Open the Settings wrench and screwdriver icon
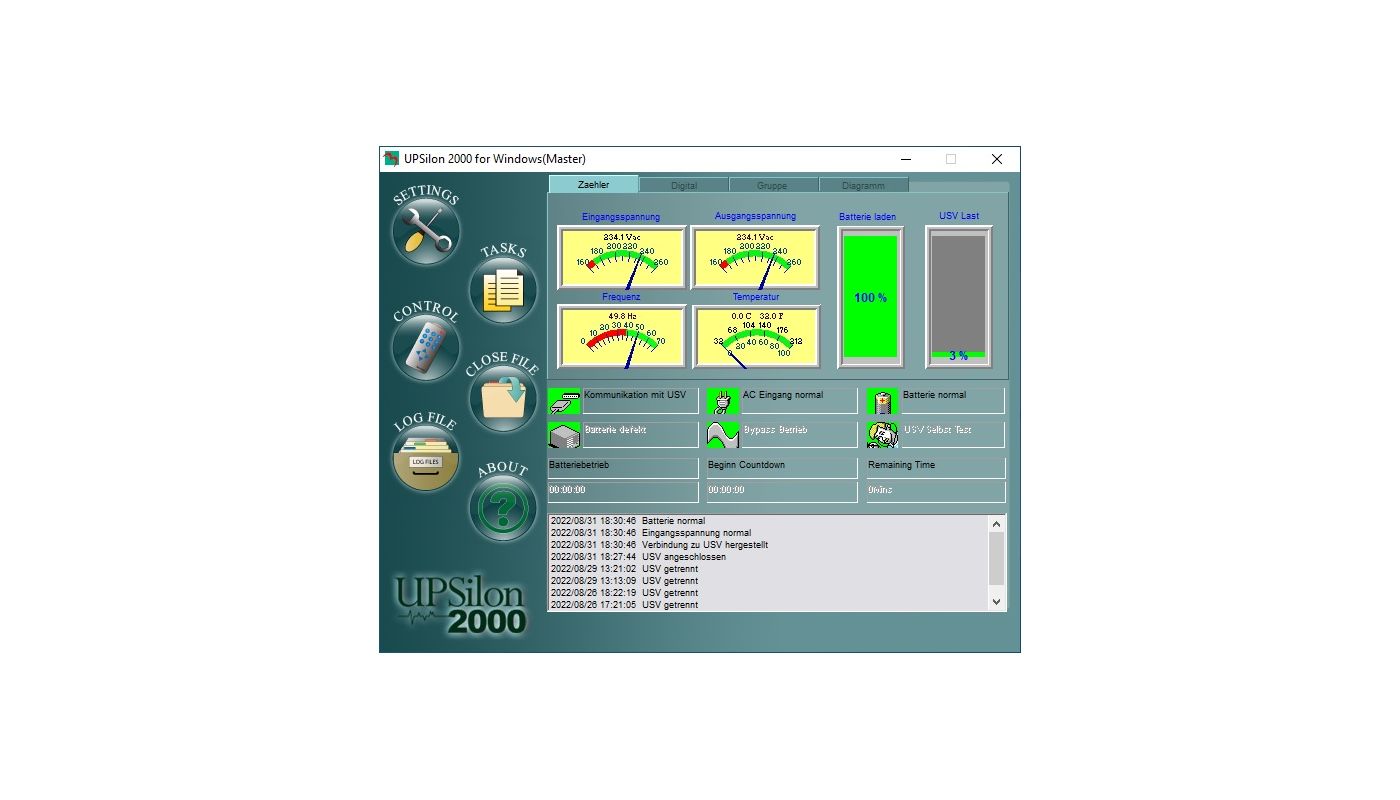The height and width of the screenshot is (800, 1400). pos(425,231)
